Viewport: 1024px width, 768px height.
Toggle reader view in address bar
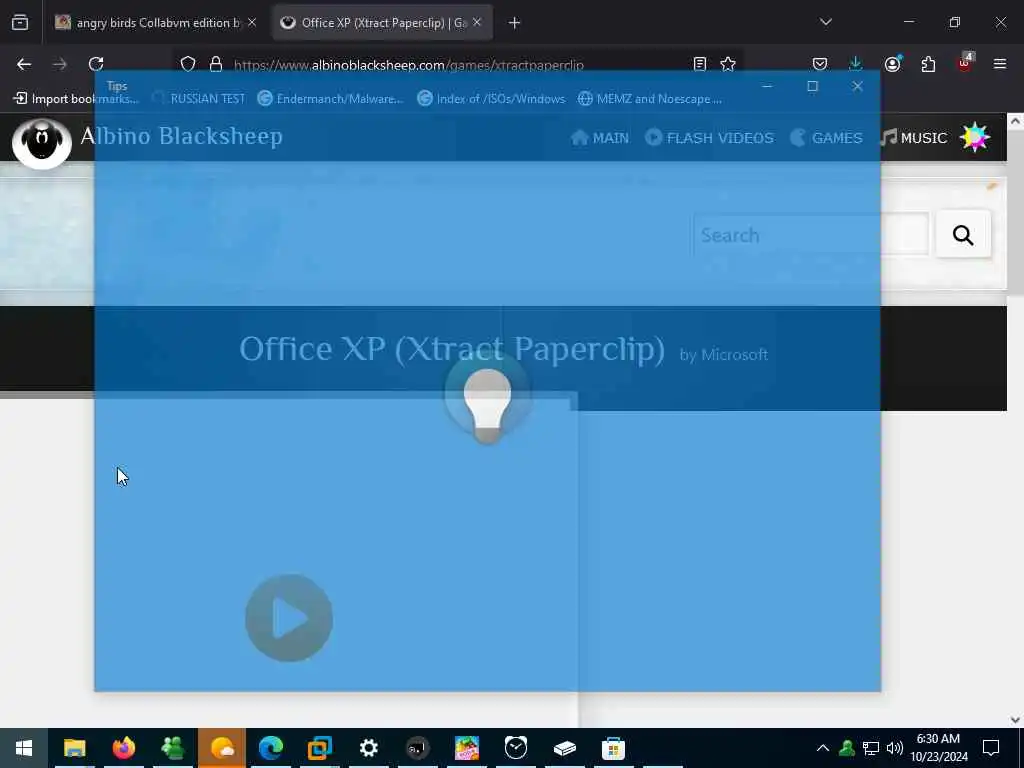coord(699,64)
